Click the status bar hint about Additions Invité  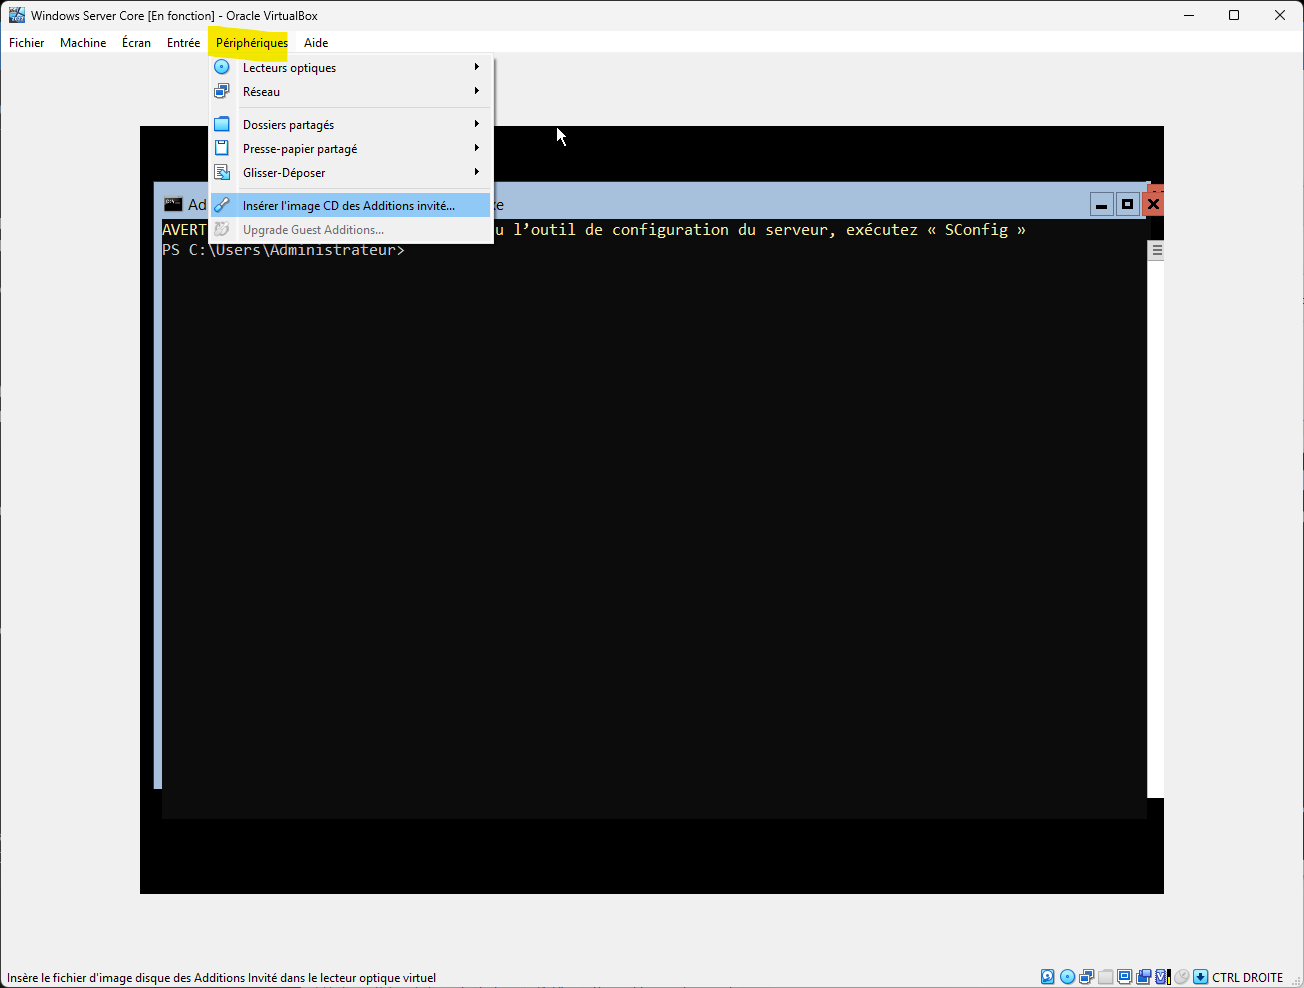(x=221, y=978)
